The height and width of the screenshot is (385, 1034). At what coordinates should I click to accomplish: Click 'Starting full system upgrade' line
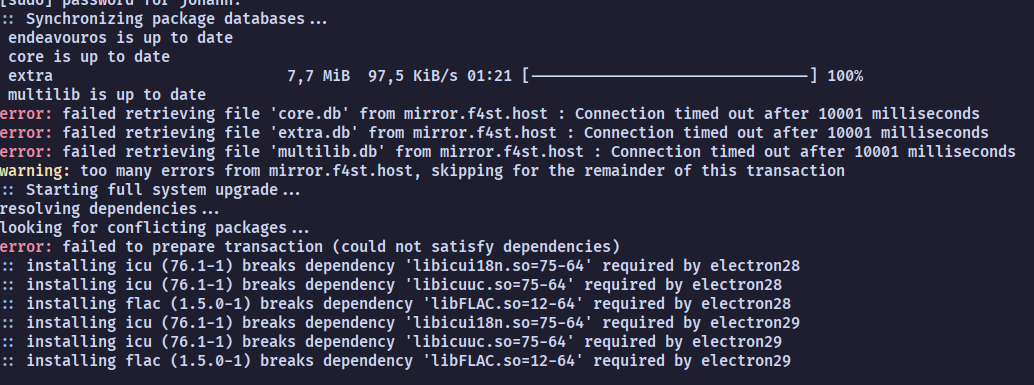150,191
